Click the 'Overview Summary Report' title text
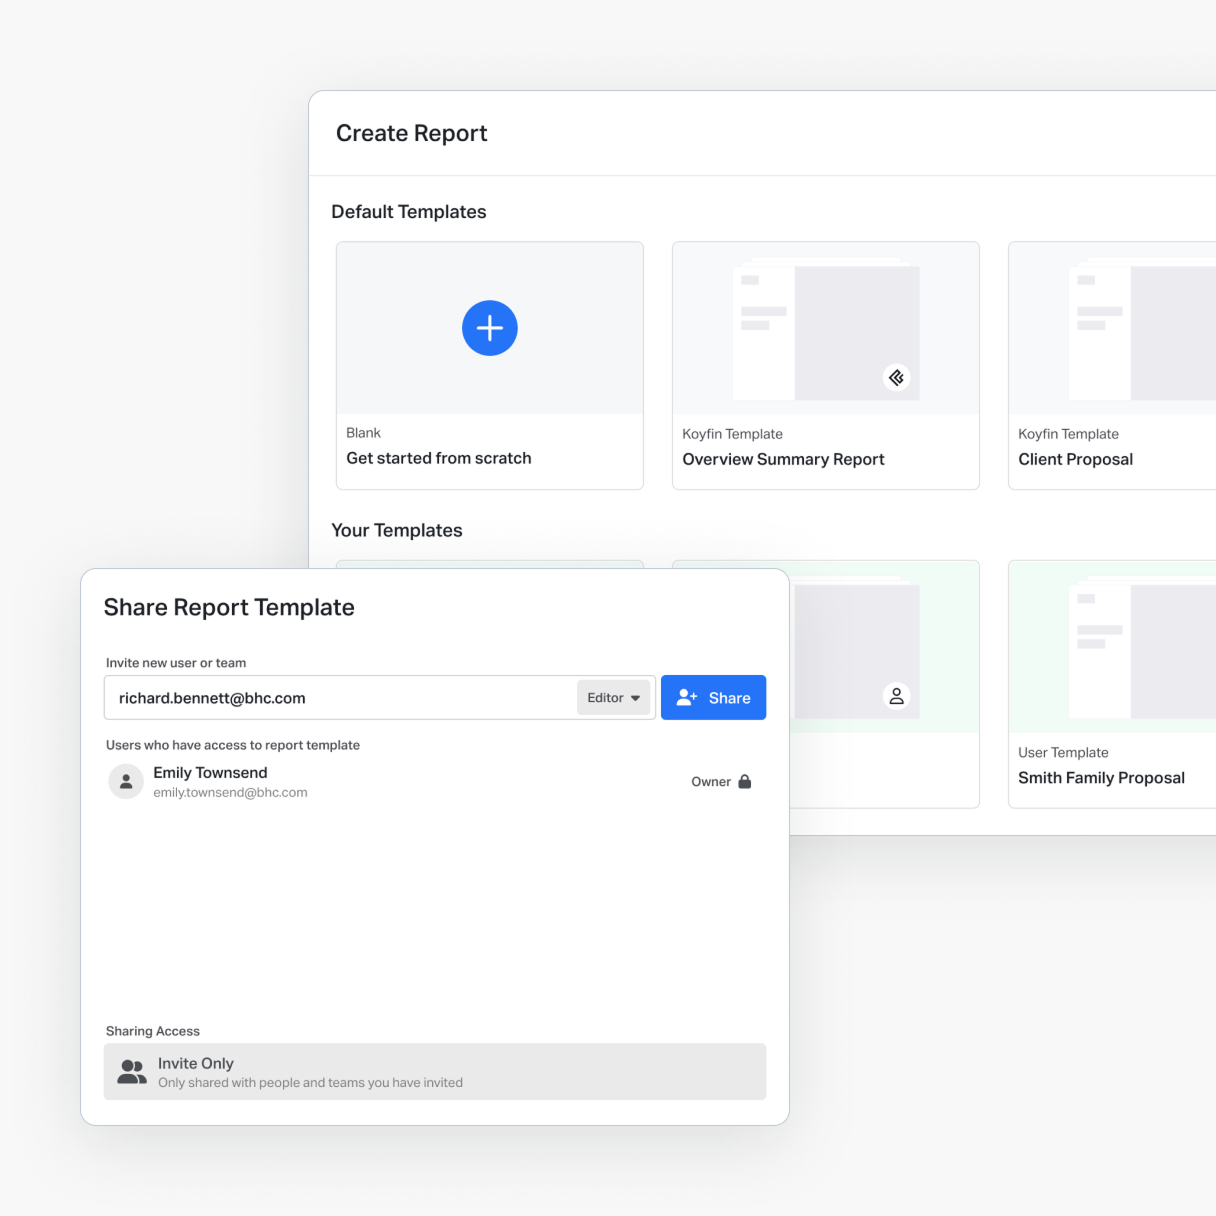This screenshot has width=1216, height=1216. [x=783, y=459]
